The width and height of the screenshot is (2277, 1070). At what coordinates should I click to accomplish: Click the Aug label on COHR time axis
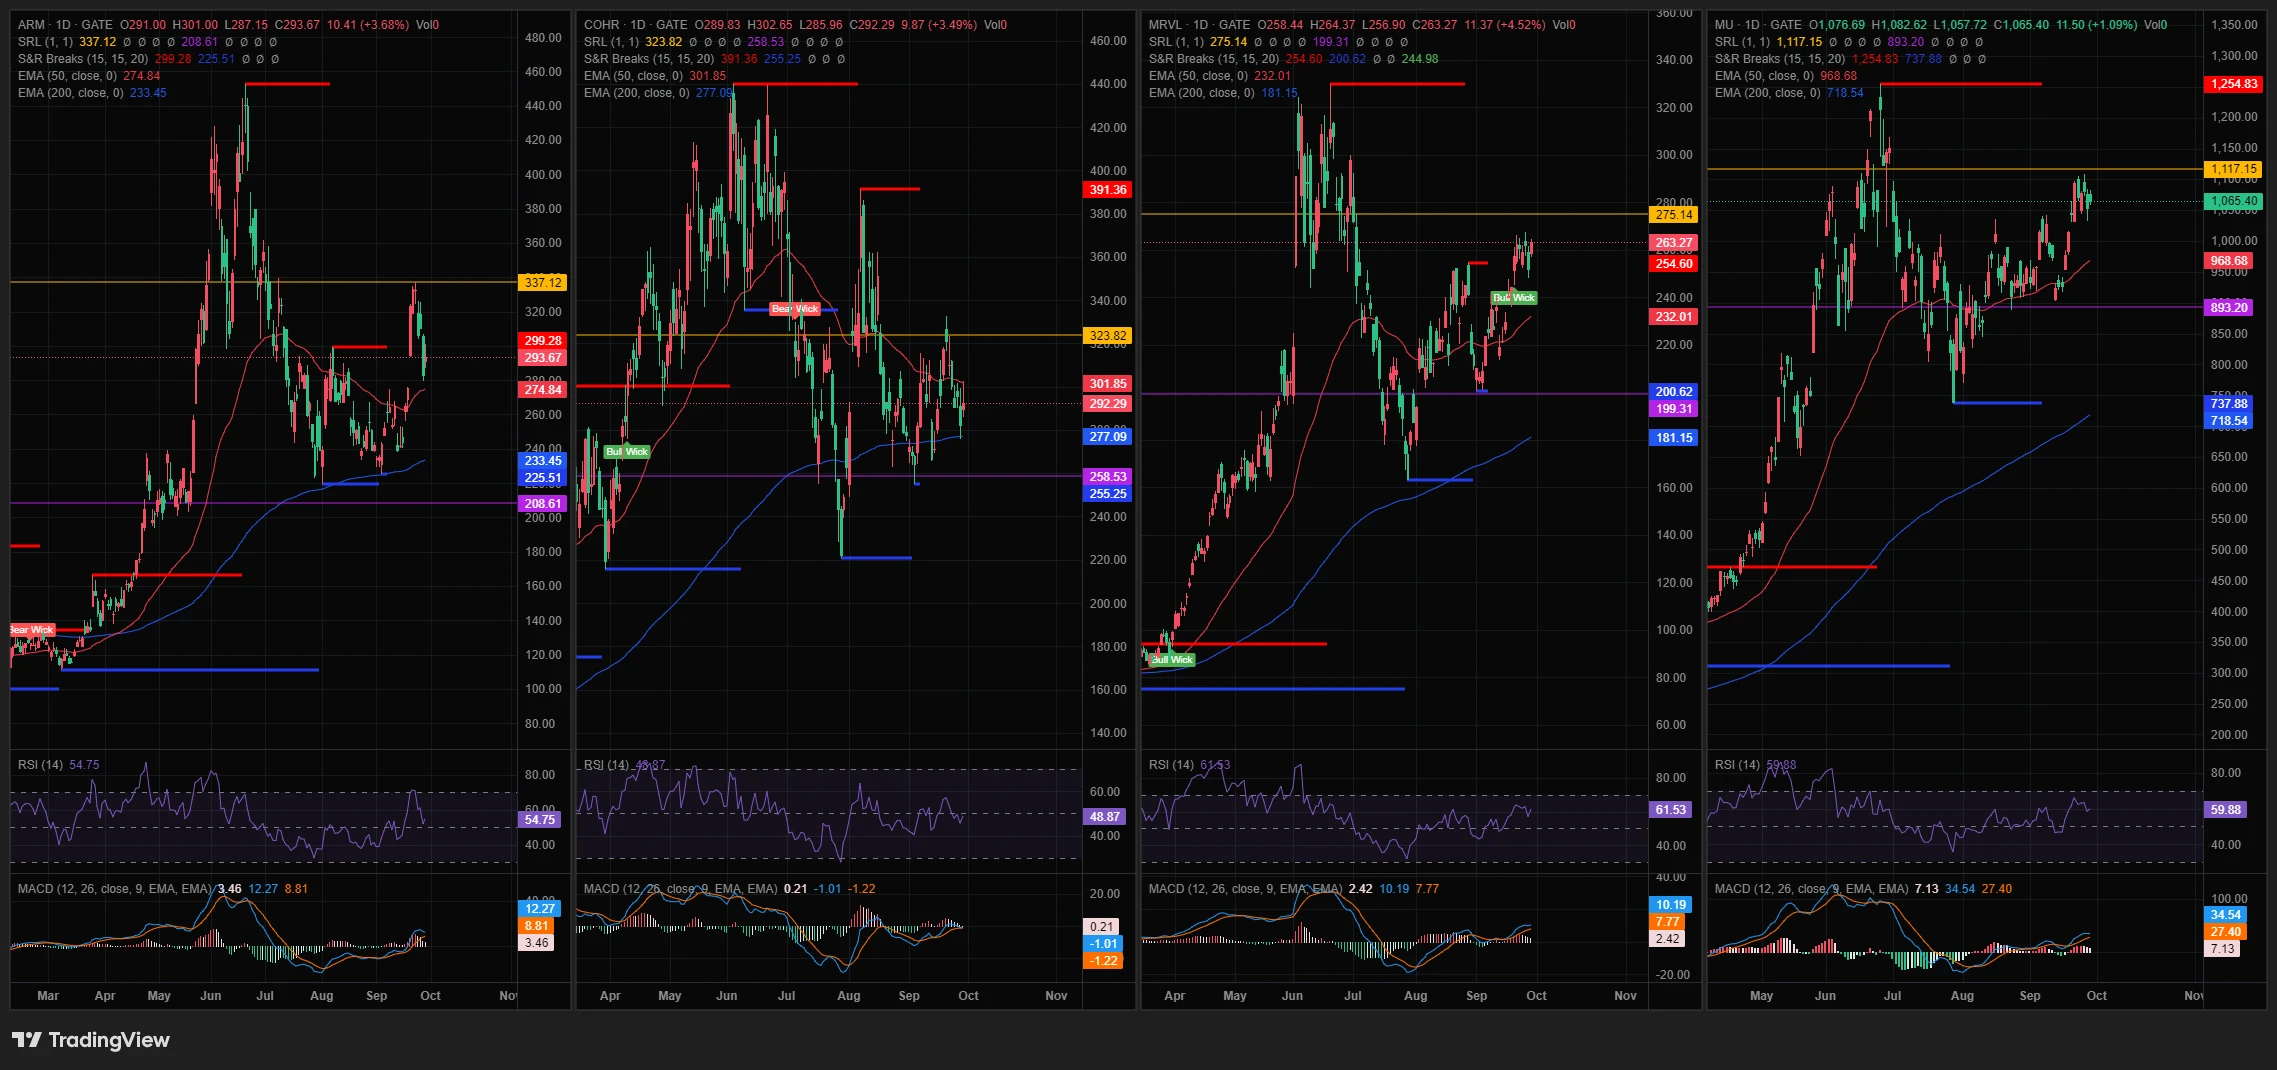coord(849,996)
